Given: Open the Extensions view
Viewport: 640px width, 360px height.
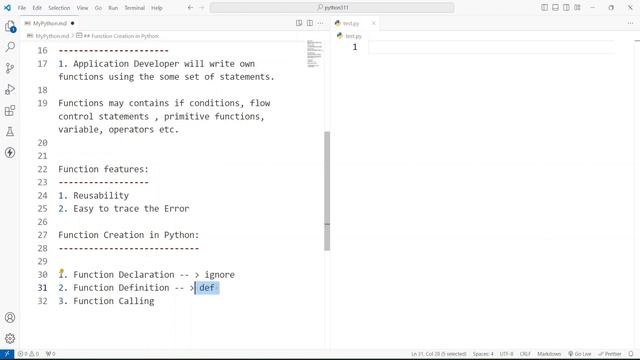Looking at the screenshot, I should [x=10, y=111].
